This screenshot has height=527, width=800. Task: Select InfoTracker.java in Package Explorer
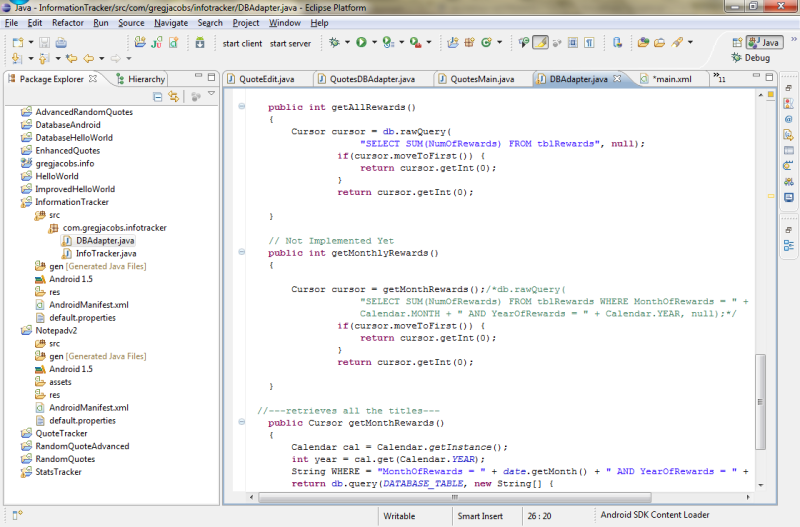105,253
